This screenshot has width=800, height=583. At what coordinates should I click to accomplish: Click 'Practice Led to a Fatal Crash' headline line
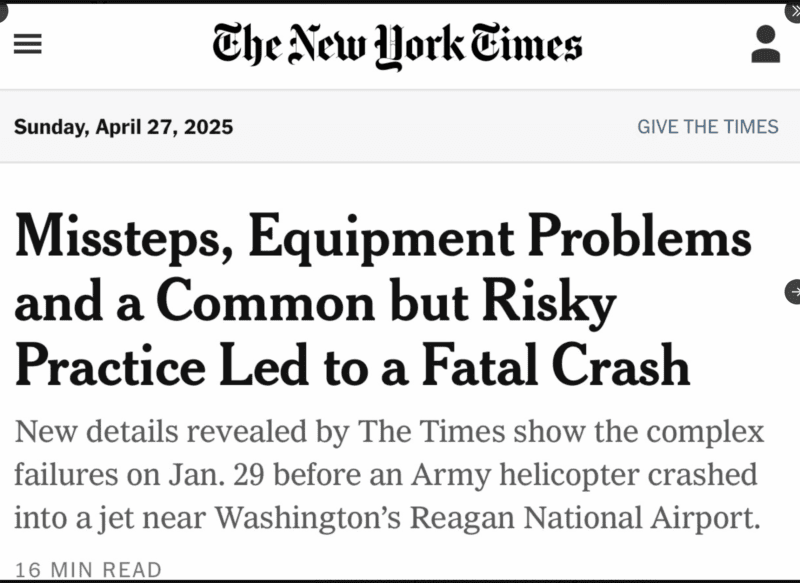point(352,365)
